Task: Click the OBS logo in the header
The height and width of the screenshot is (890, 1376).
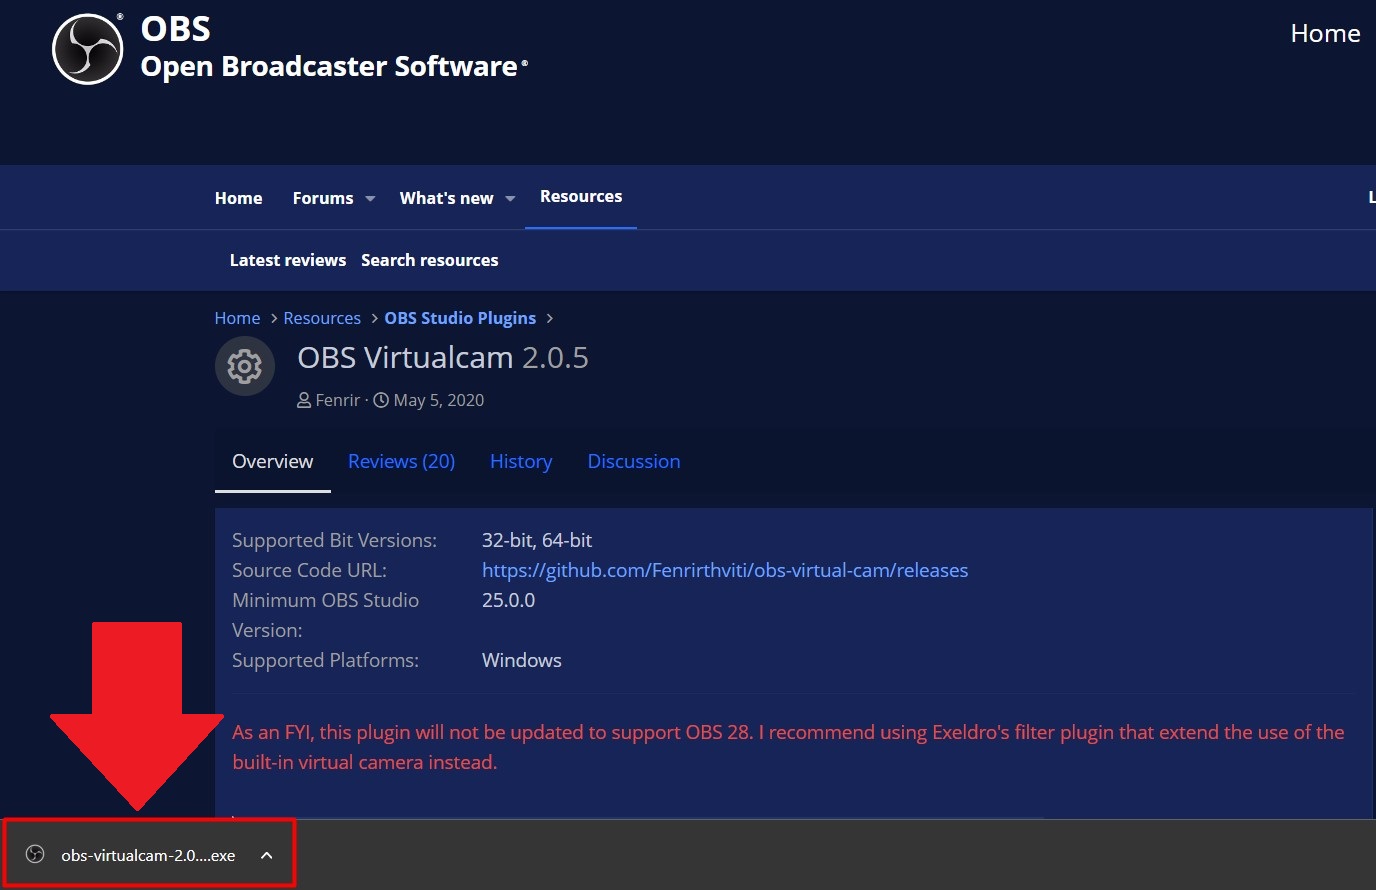Action: point(87,47)
